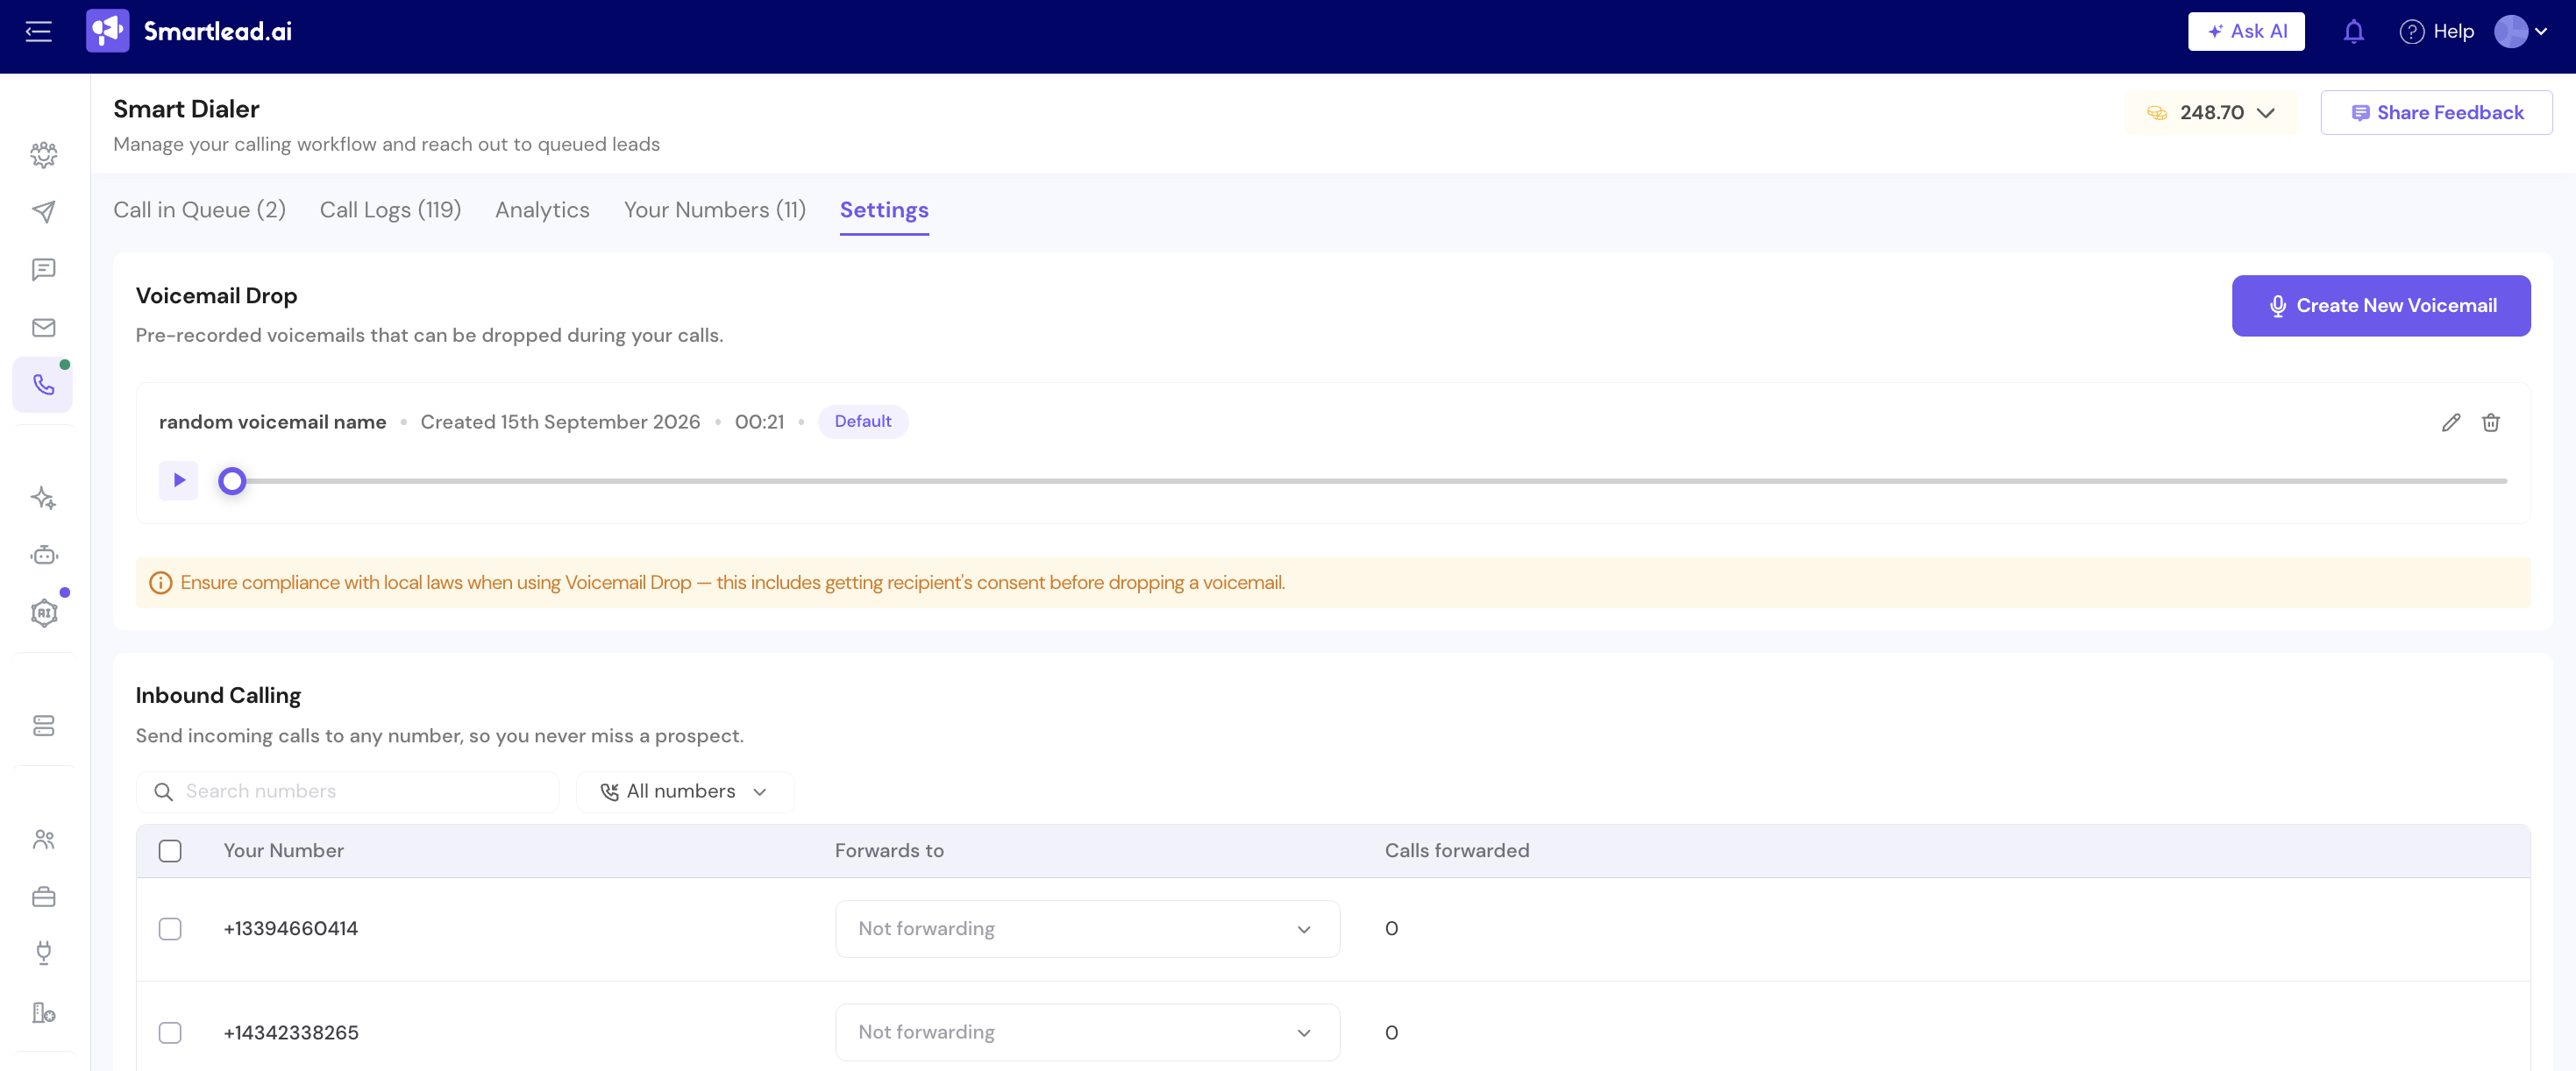Collapse the hamburger sidebar menu
The image size is (2576, 1071).
pyautogui.click(x=38, y=32)
